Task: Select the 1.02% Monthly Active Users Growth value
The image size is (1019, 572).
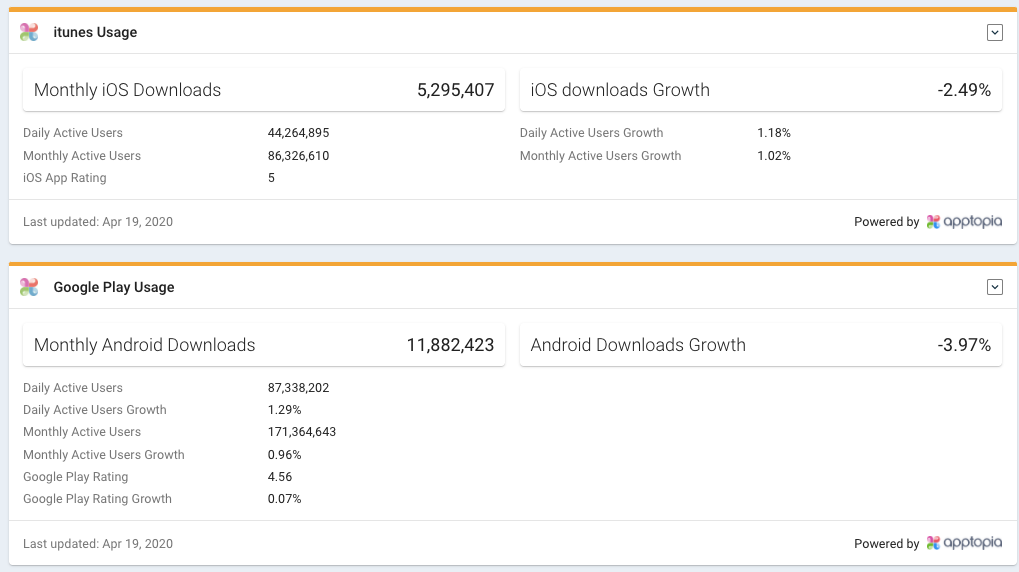Action: click(773, 156)
